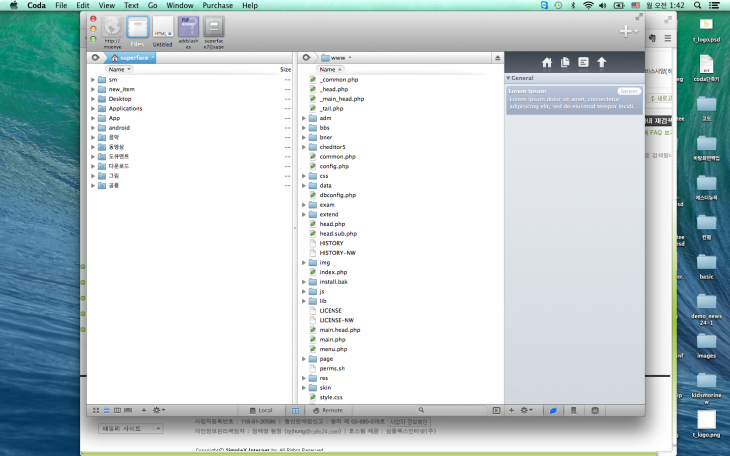Click the Local button in bottom bar
This screenshot has height=456, width=730.
click(261, 410)
